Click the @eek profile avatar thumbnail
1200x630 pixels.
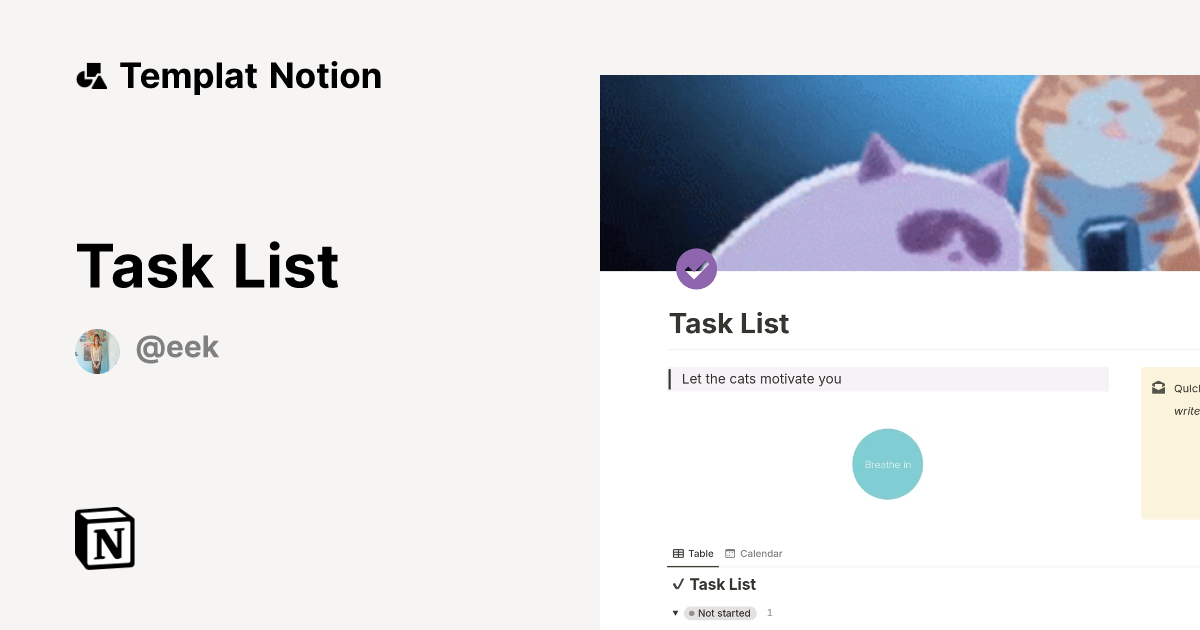point(97,351)
